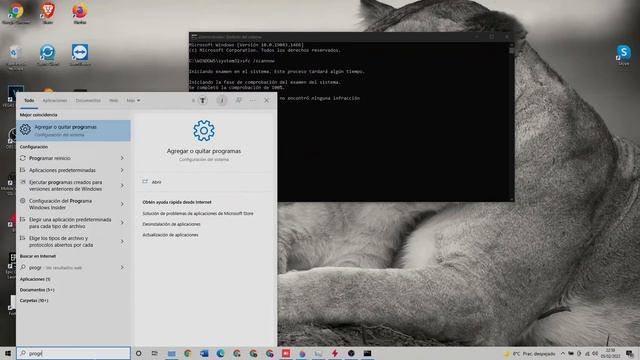
Task: Select the Documentos search tab
Action: coord(88,100)
